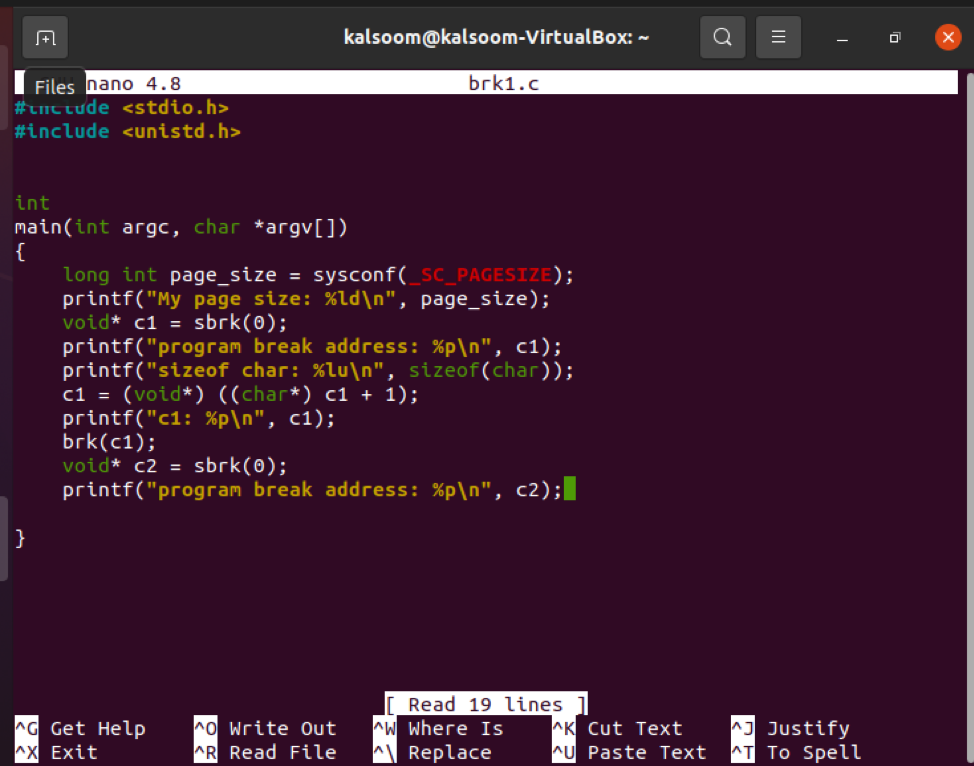Click the Get Help shortcut label
Screen dimensions: 974x766
coord(97,729)
